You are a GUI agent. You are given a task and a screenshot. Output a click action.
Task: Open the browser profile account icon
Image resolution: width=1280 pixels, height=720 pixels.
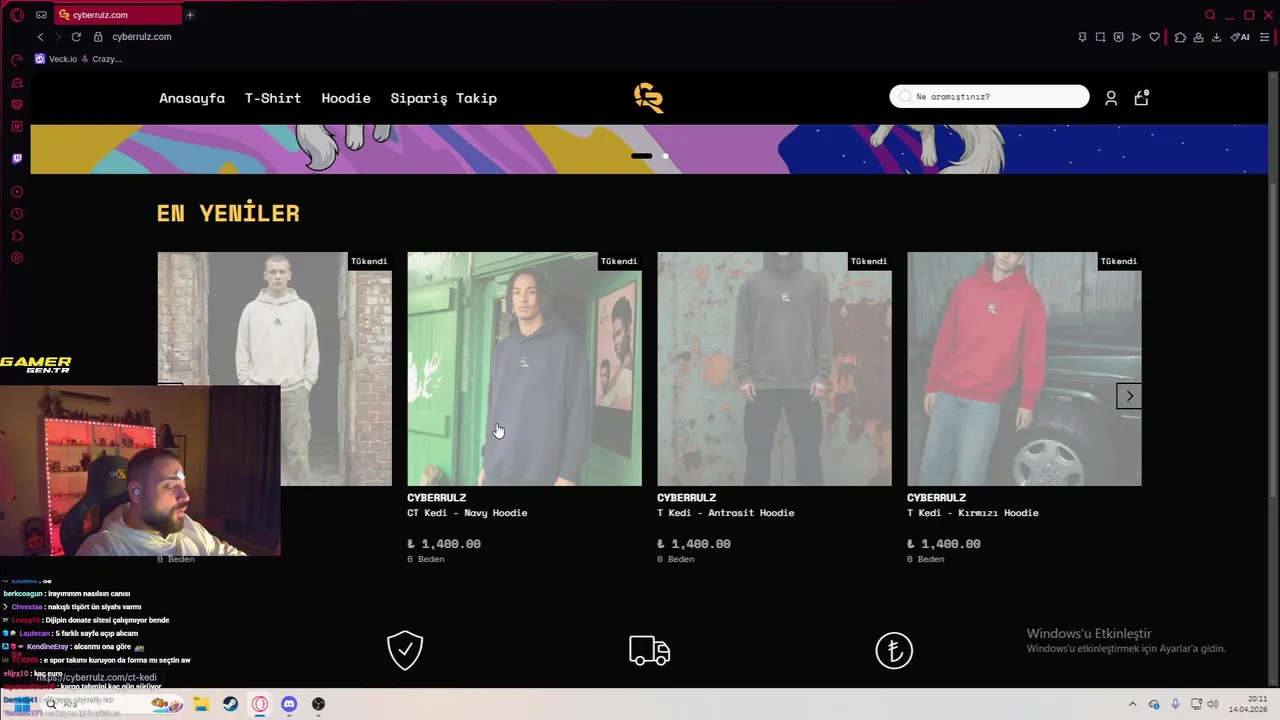(x=1198, y=37)
